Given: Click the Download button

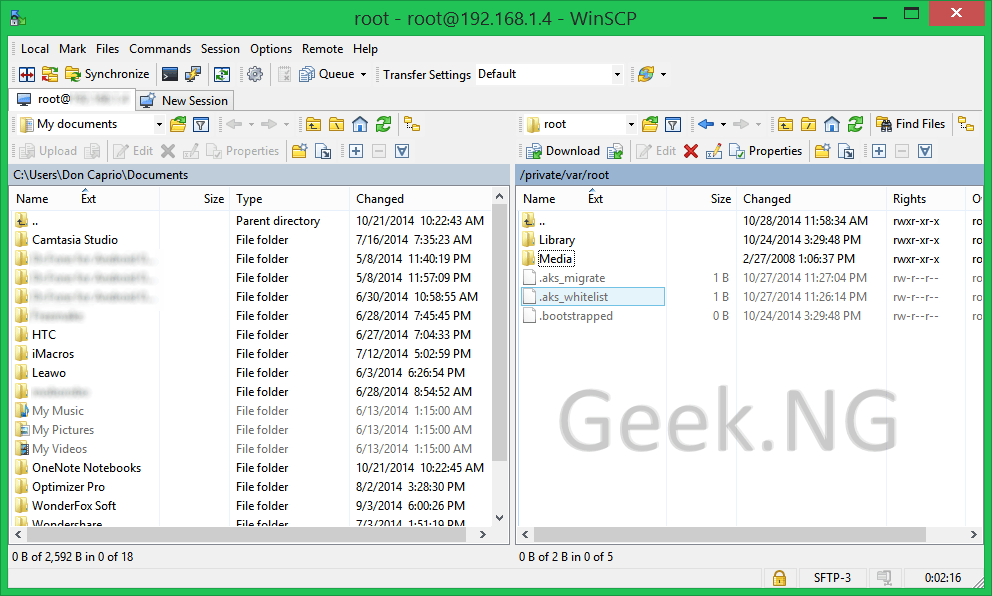Looking at the screenshot, I should point(563,151).
